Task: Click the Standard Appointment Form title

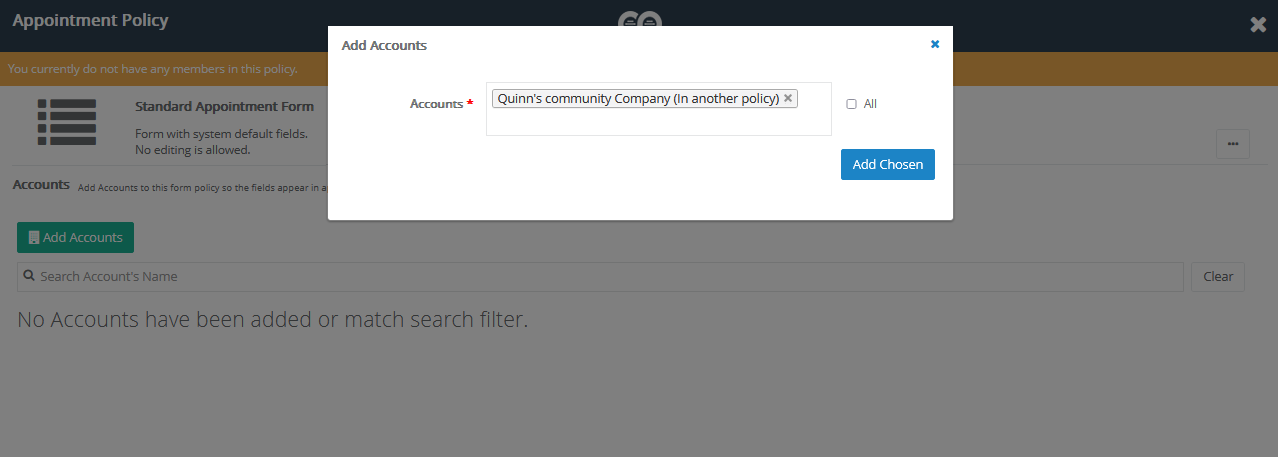Action: pyautogui.click(x=224, y=106)
